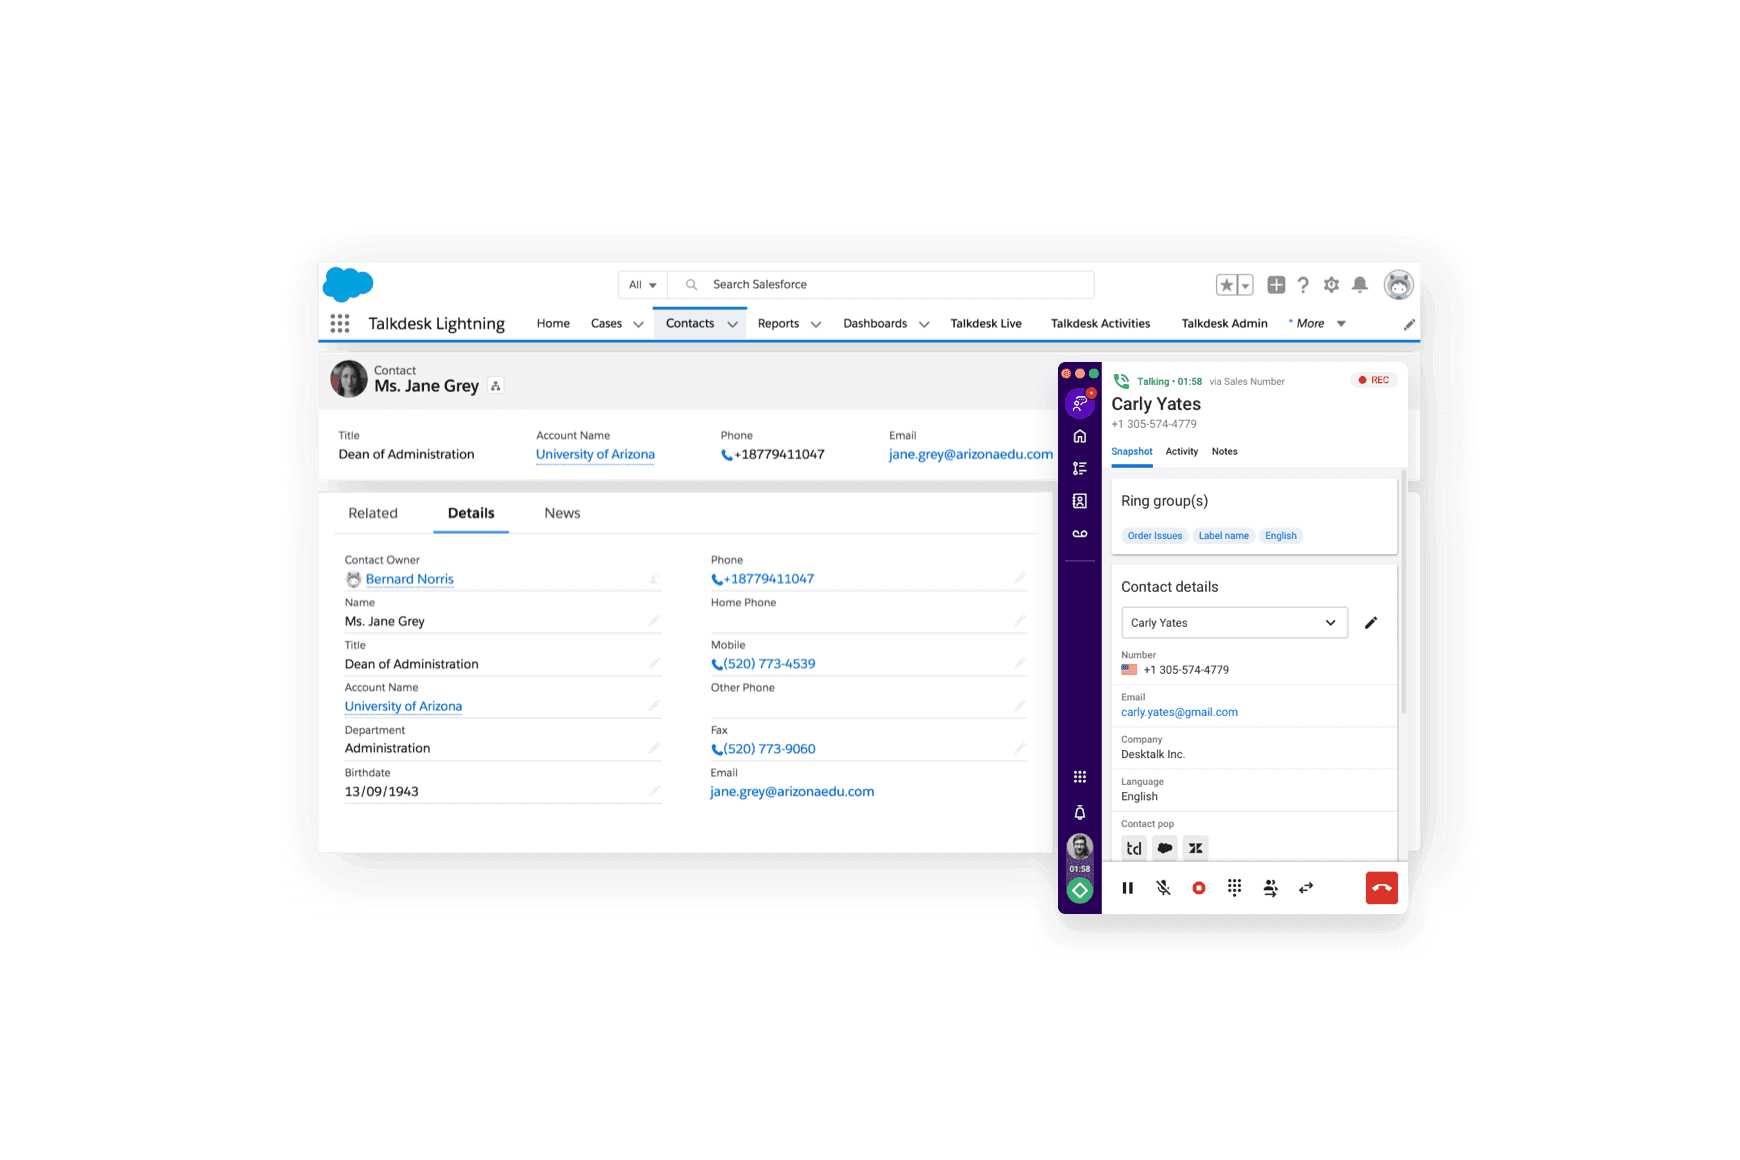Open Salesforce help question mark

click(x=1303, y=285)
